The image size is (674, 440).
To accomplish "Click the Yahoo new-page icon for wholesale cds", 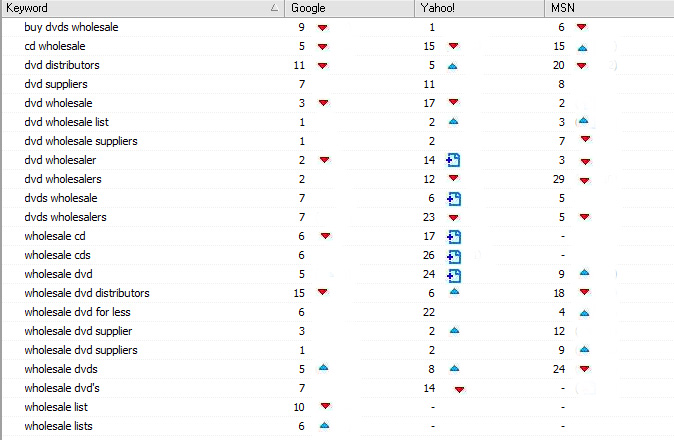I will 454,257.
